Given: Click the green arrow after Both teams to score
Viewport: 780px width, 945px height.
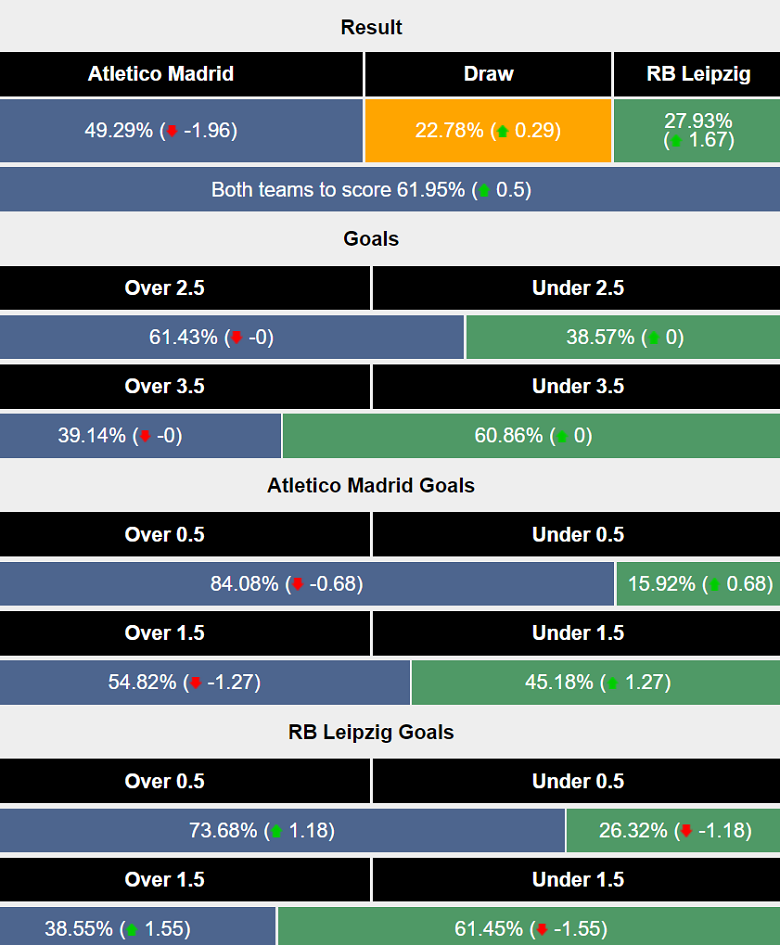Looking at the screenshot, I should (484, 190).
